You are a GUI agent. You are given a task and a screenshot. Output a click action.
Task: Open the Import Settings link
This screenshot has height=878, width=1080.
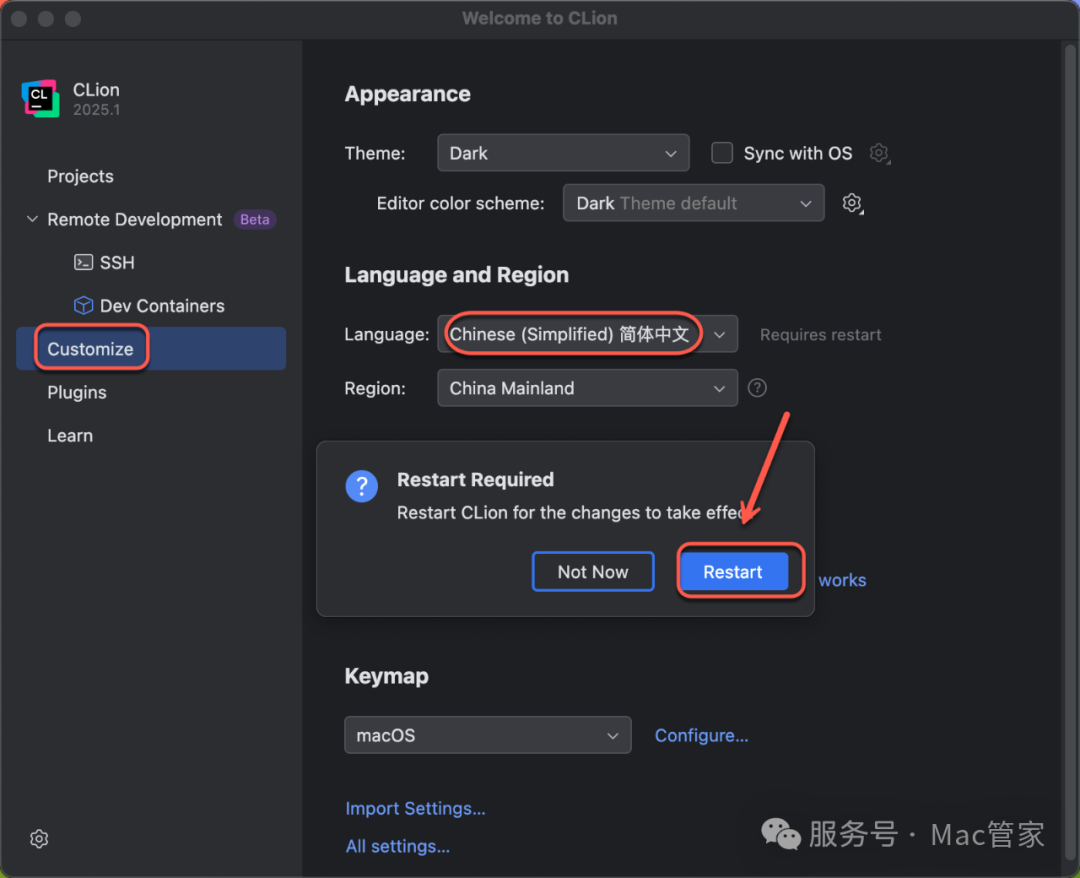click(415, 808)
